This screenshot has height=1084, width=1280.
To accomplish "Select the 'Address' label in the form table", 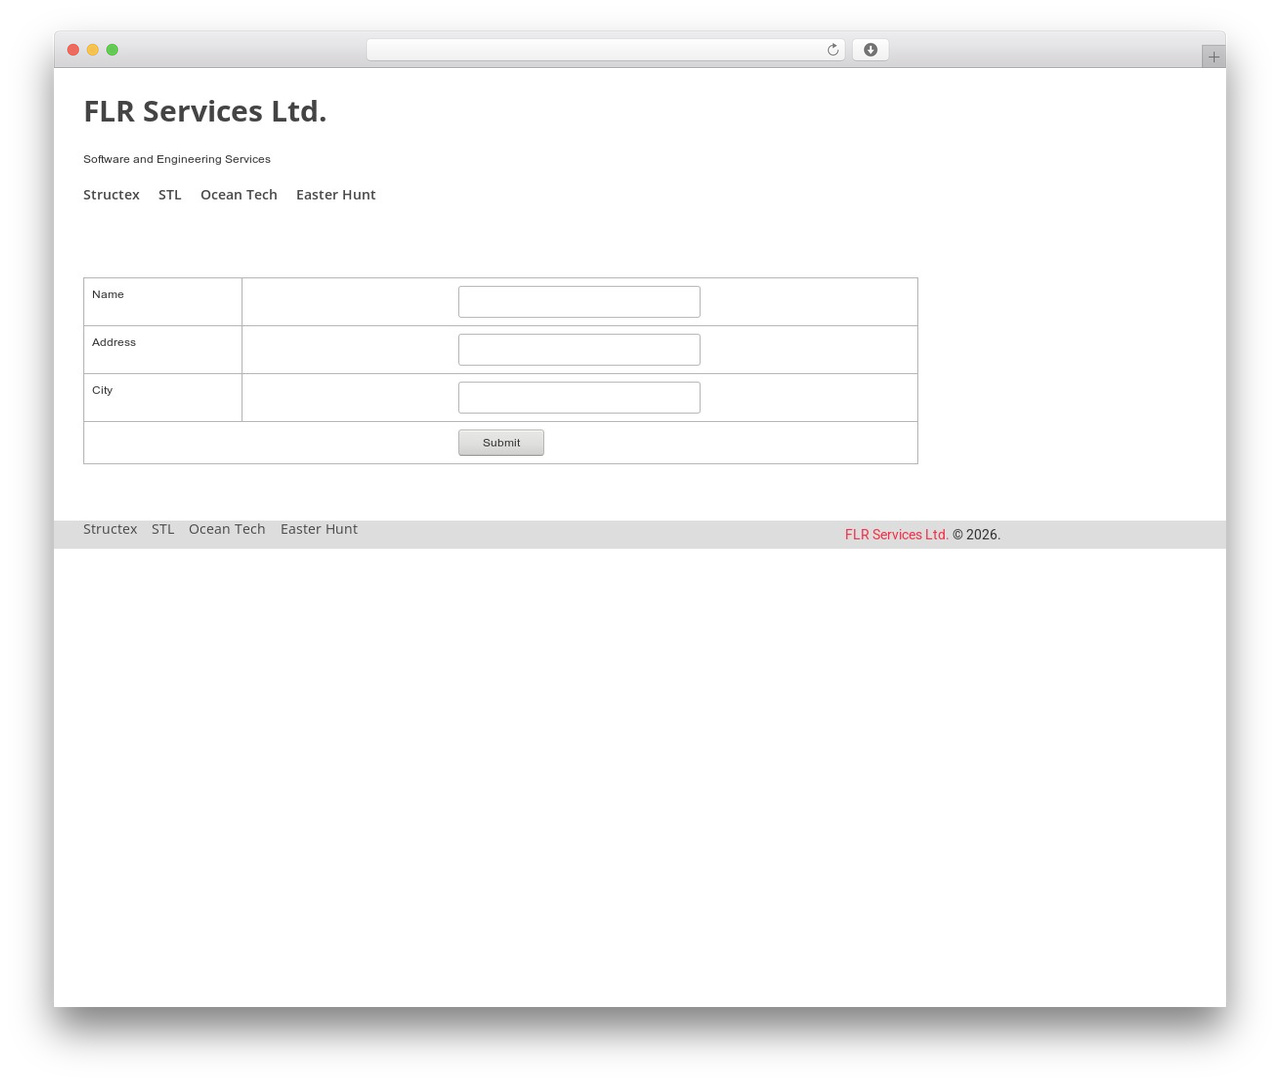I will [x=114, y=343].
